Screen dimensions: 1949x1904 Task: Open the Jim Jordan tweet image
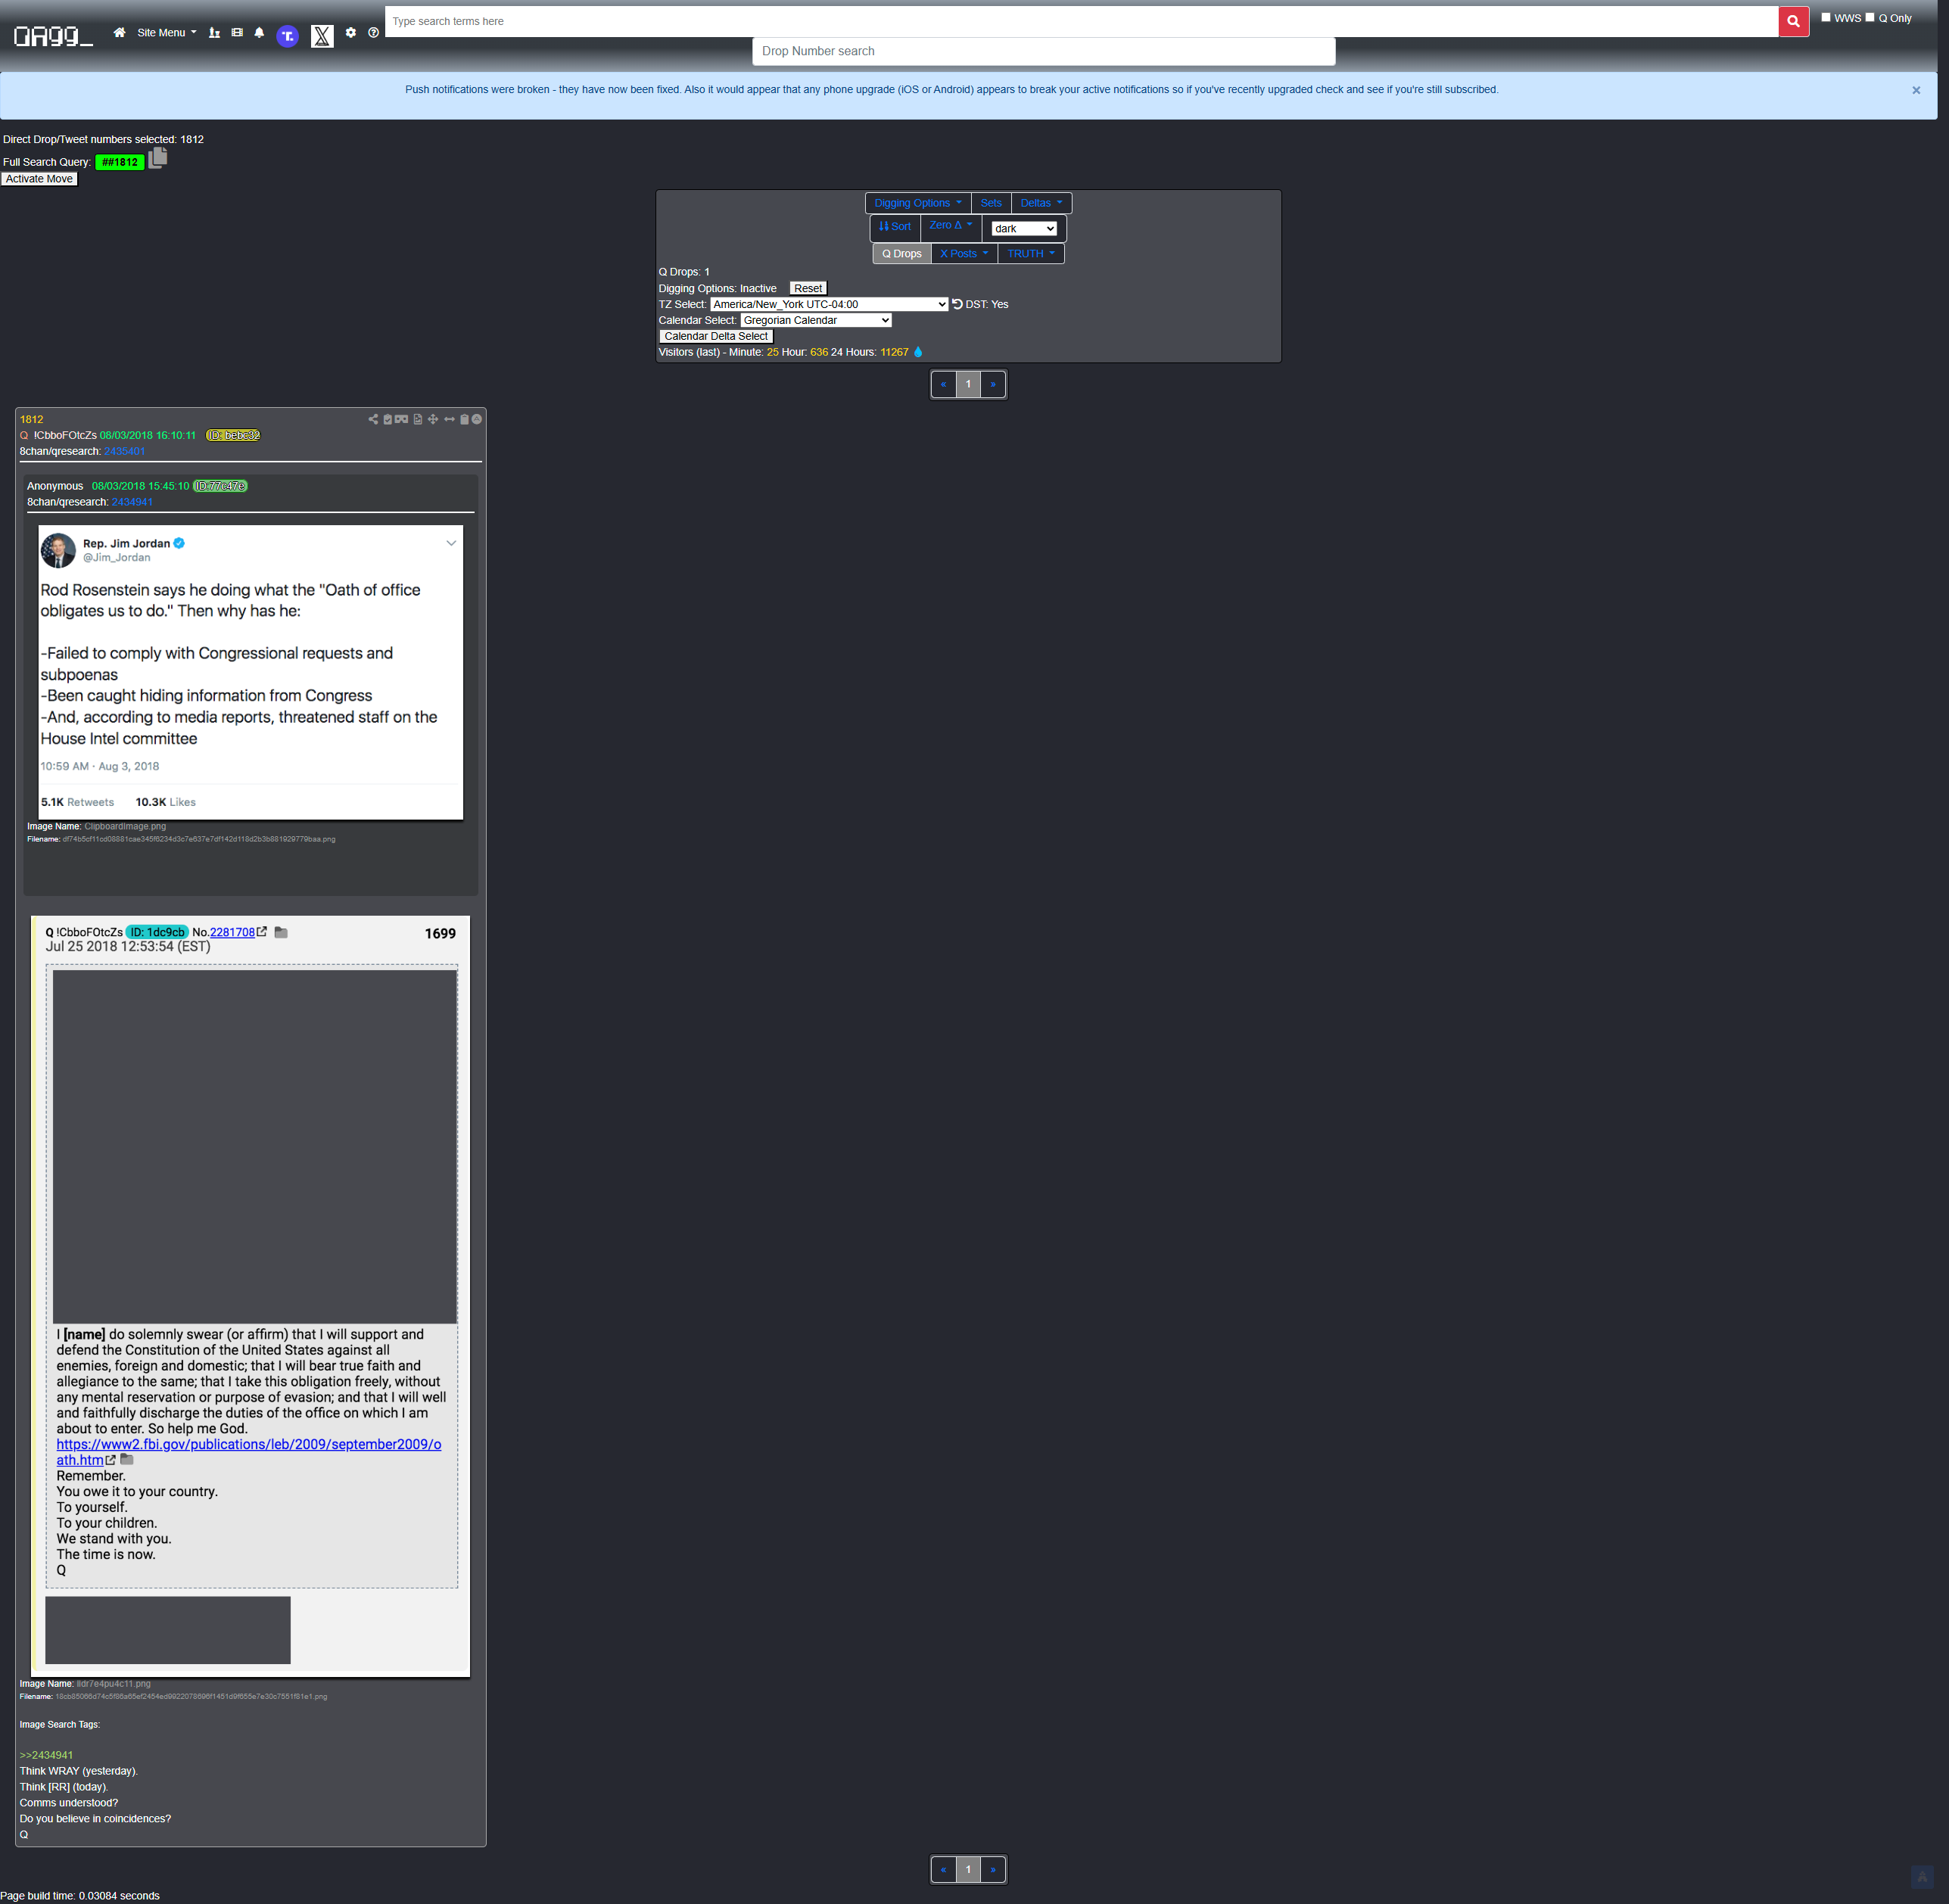pyautogui.click(x=251, y=672)
